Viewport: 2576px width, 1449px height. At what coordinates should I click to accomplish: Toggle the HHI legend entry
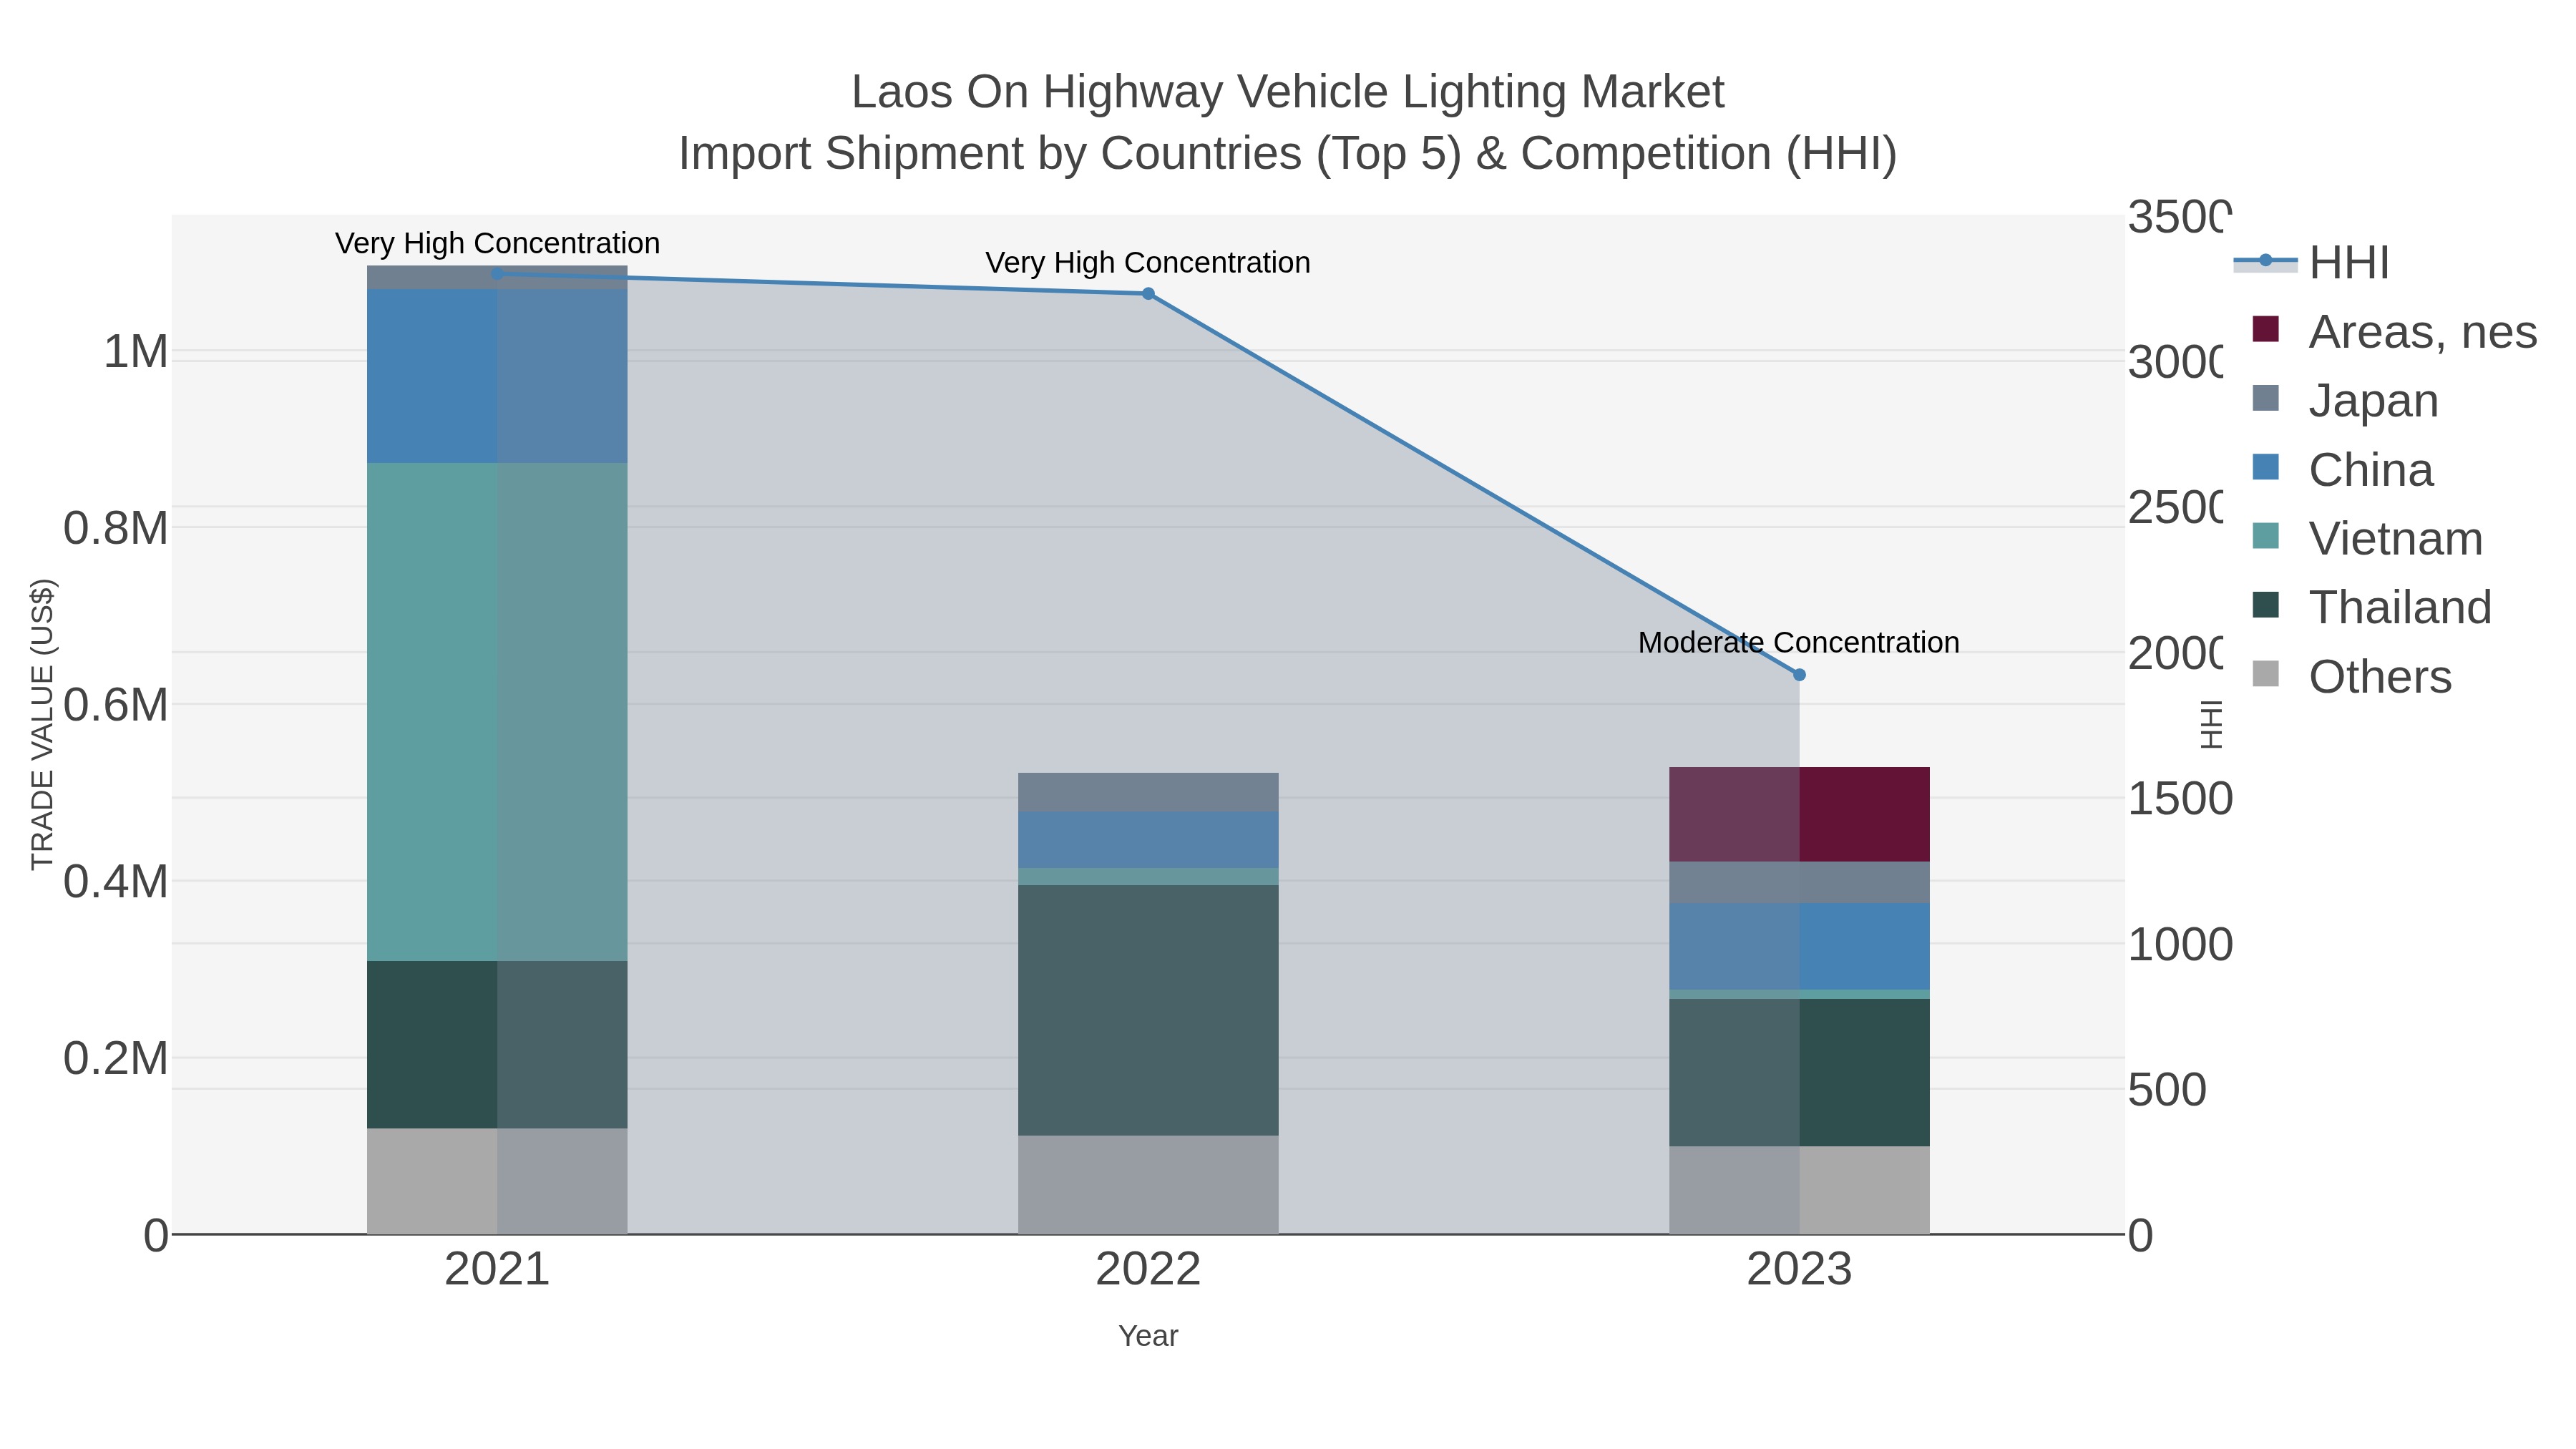tap(2312, 262)
